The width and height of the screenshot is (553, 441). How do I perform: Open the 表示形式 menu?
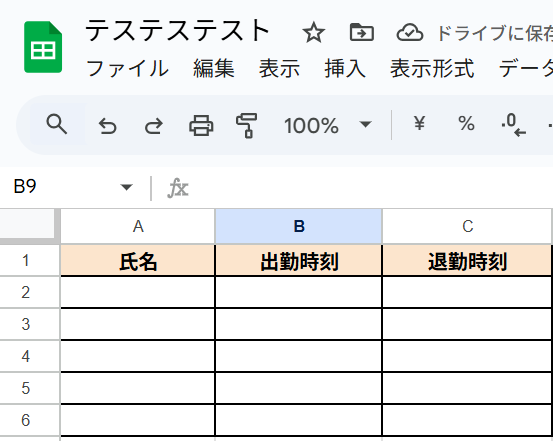[x=432, y=68]
